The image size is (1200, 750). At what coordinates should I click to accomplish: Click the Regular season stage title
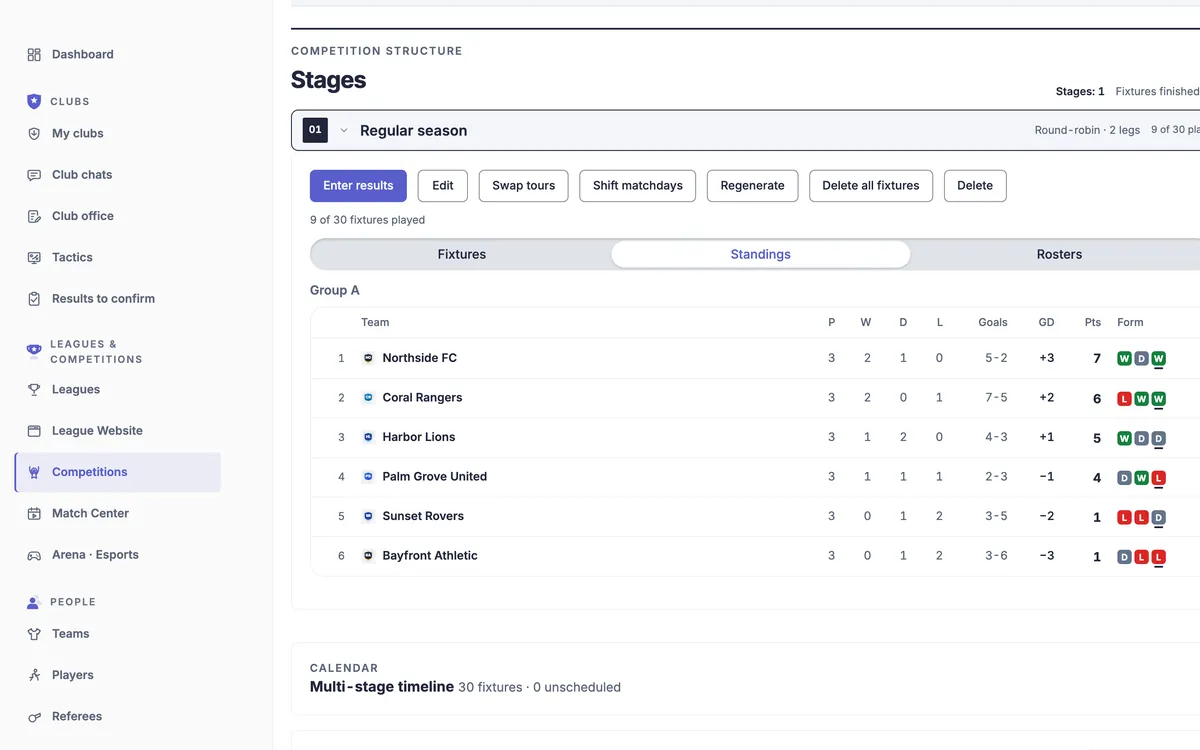coord(414,131)
